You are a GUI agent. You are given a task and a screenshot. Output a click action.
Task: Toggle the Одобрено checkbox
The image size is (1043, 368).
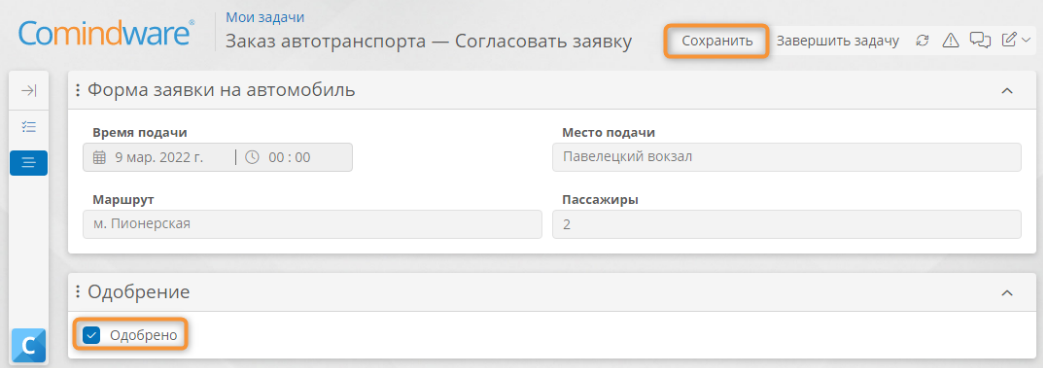tap(91, 335)
